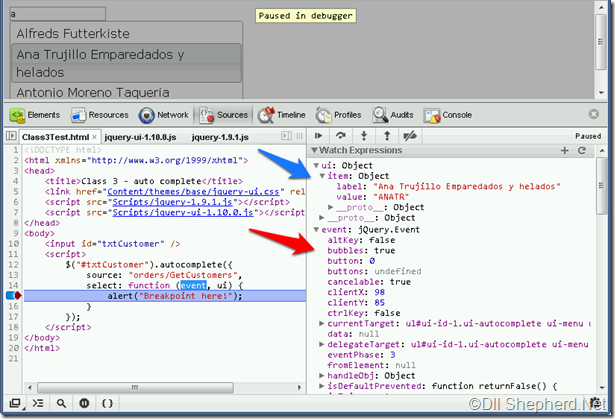Collapse the event jQuery.Event node
This screenshot has height=419, width=615.
[x=316, y=230]
